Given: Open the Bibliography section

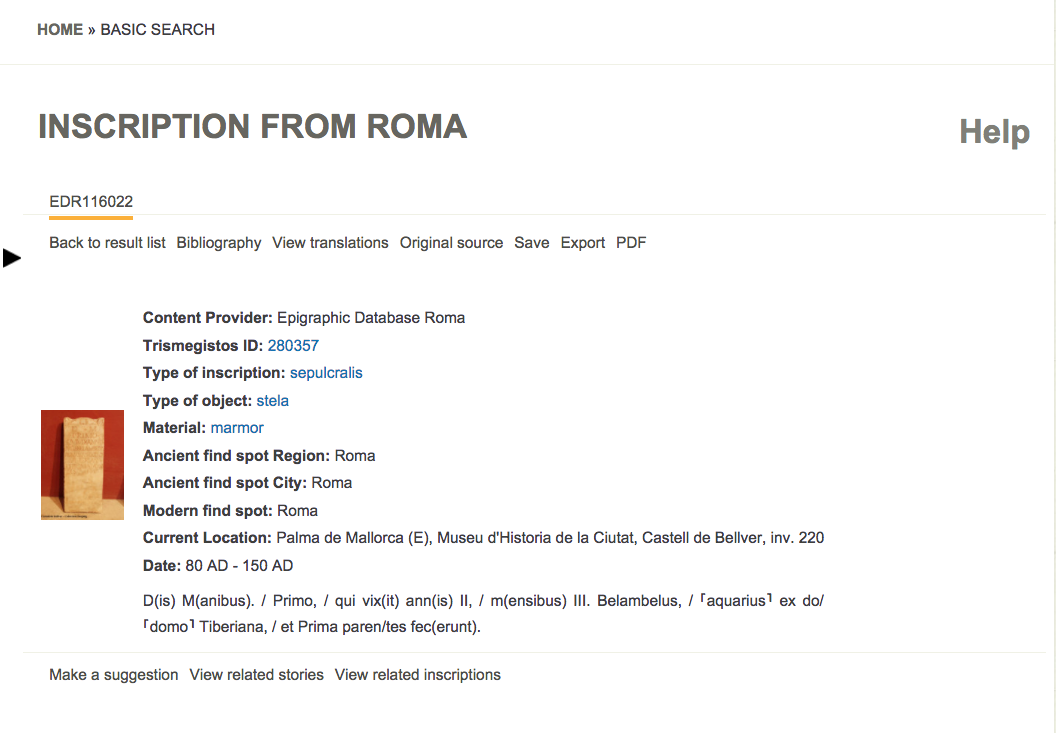Looking at the screenshot, I should point(218,242).
